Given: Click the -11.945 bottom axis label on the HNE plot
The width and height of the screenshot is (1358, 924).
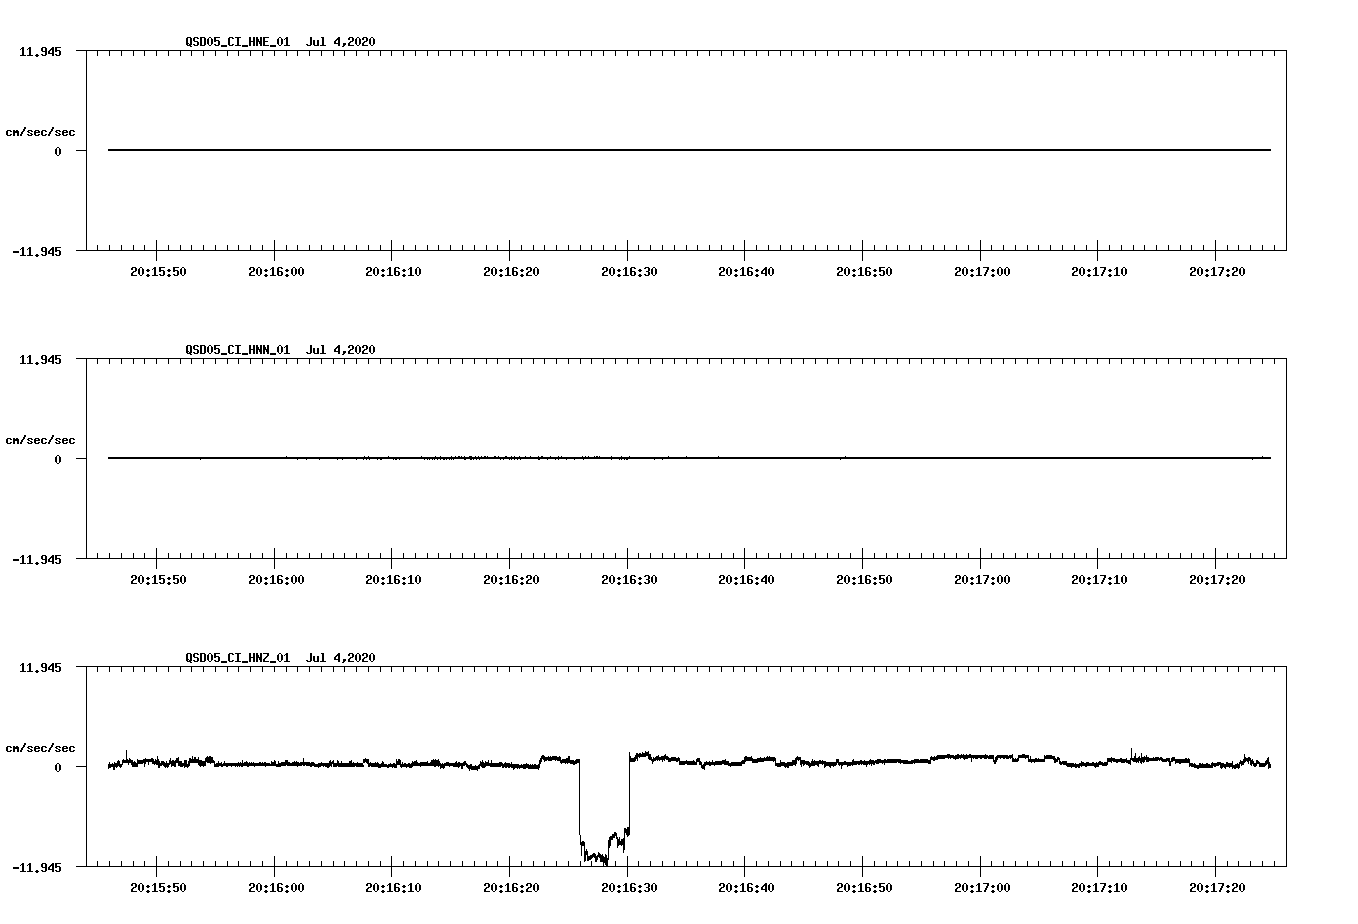Looking at the screenshot, I should point(36,252).
